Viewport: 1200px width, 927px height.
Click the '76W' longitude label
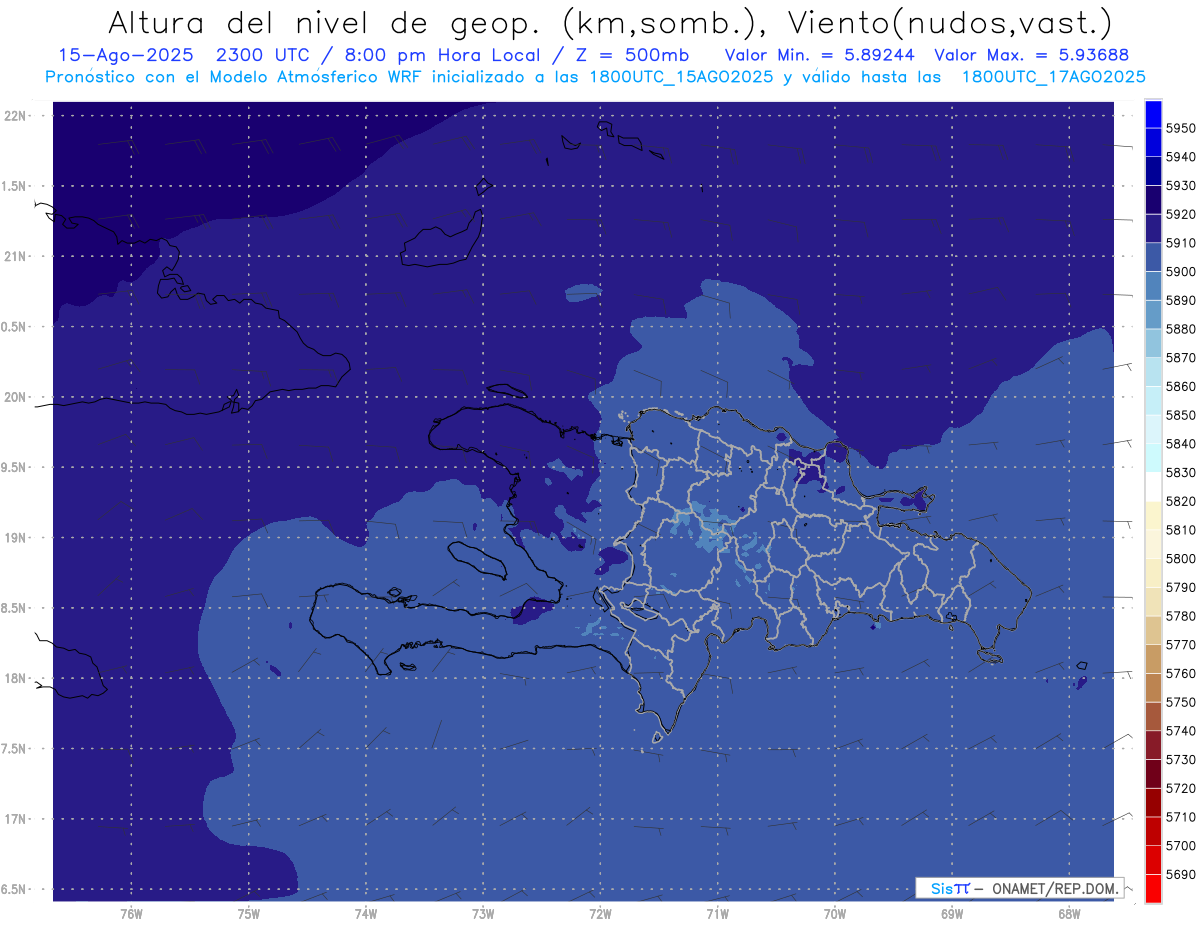(131, 913)
